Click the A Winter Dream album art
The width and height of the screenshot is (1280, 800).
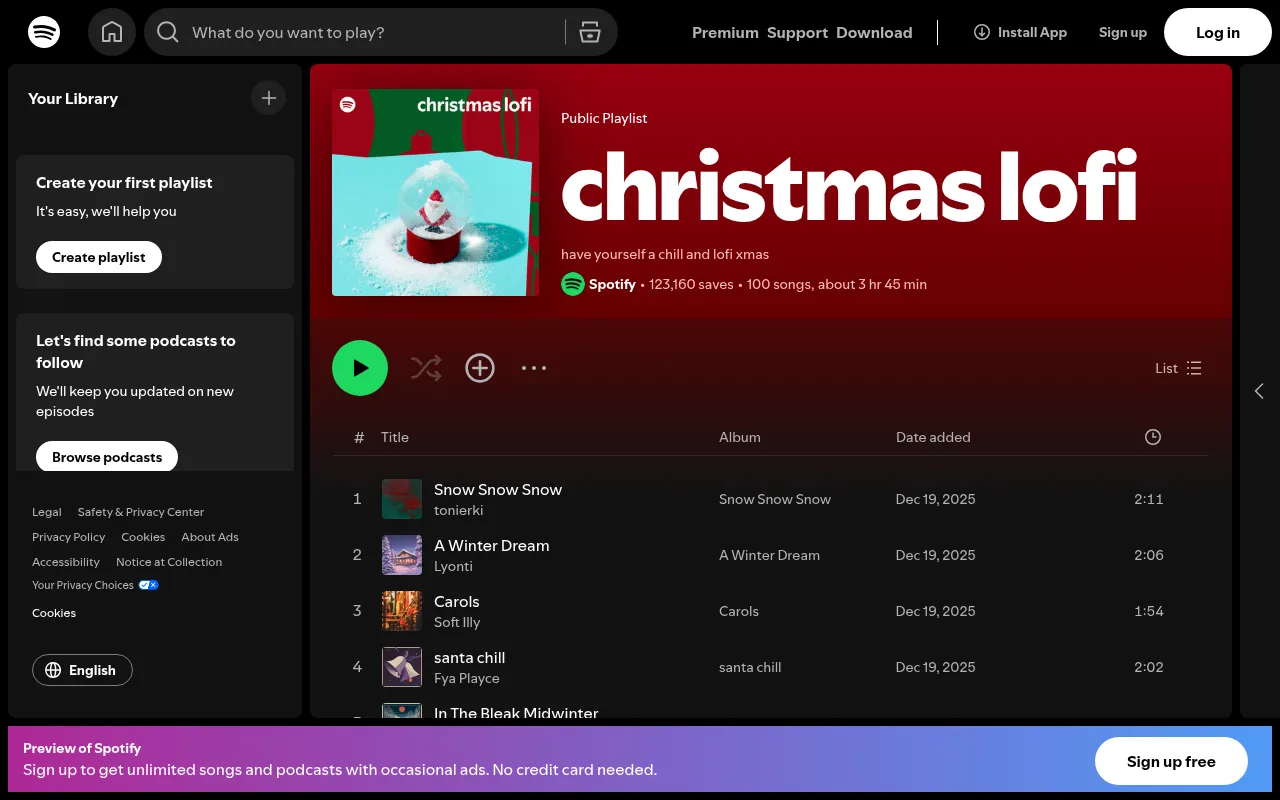coord(402,555)
